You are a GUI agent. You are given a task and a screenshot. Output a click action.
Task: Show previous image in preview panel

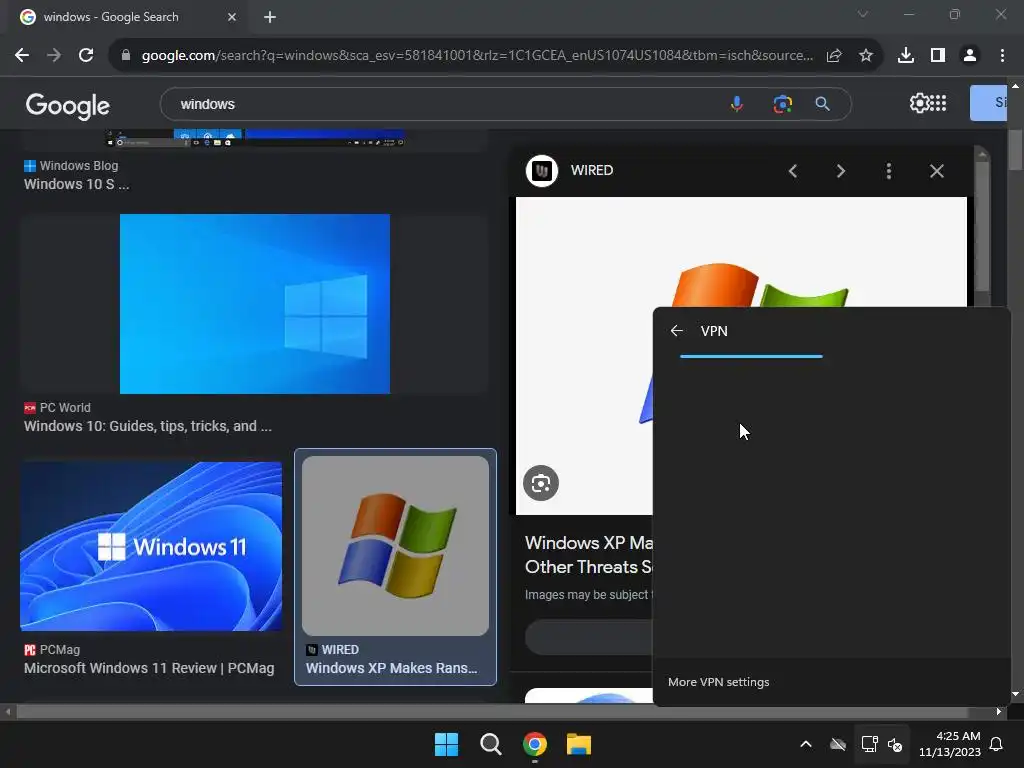[793, 171]
